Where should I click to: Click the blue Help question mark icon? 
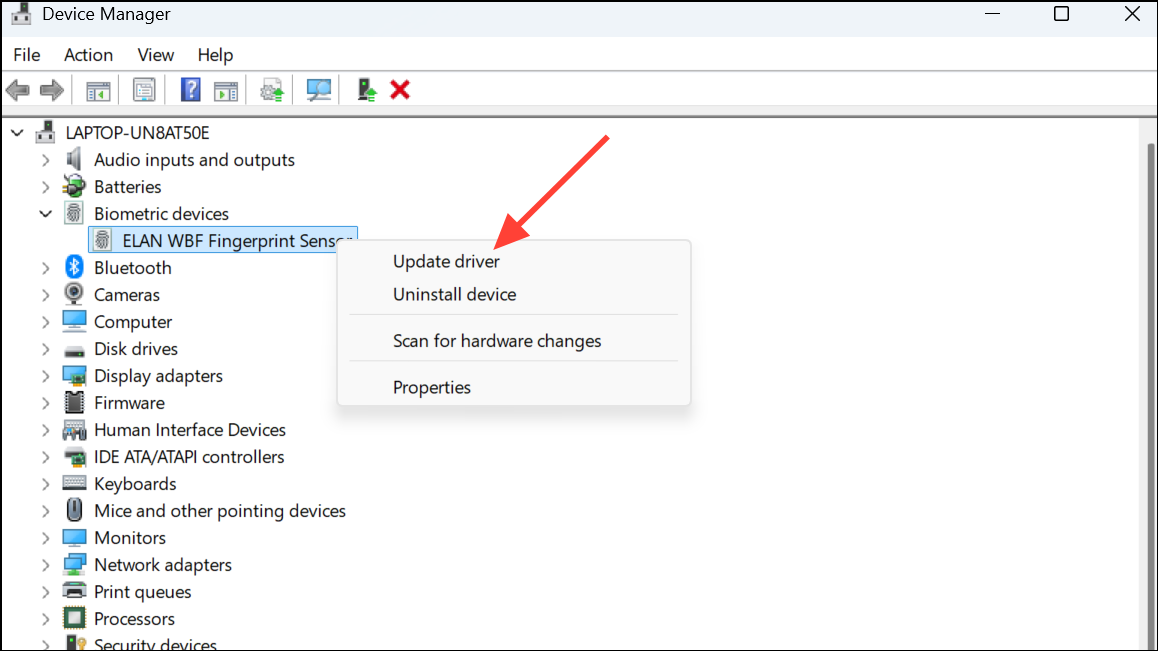coord(191,90)
